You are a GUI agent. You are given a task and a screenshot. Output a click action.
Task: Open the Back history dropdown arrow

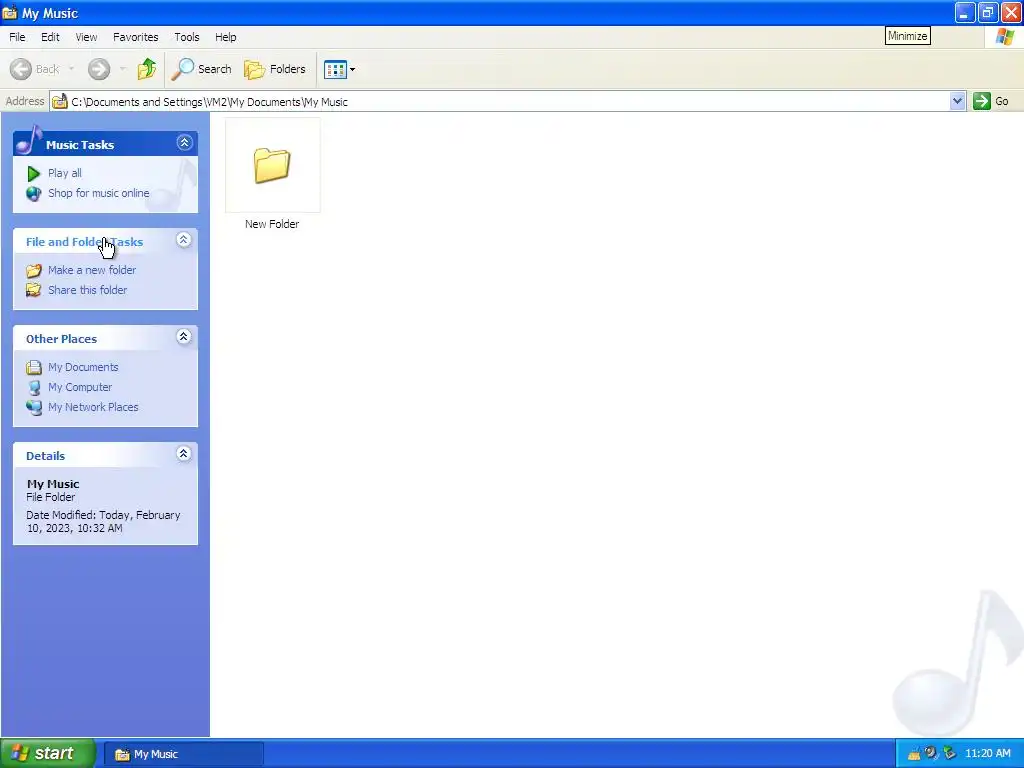click(71, 69)
